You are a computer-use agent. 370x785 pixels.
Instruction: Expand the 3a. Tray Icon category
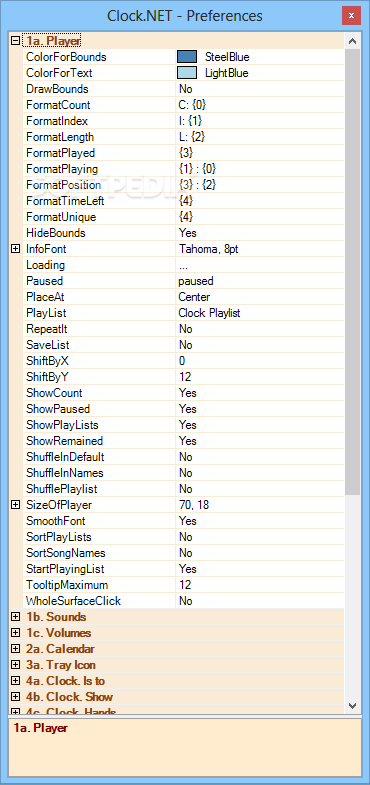click(16, 665)
